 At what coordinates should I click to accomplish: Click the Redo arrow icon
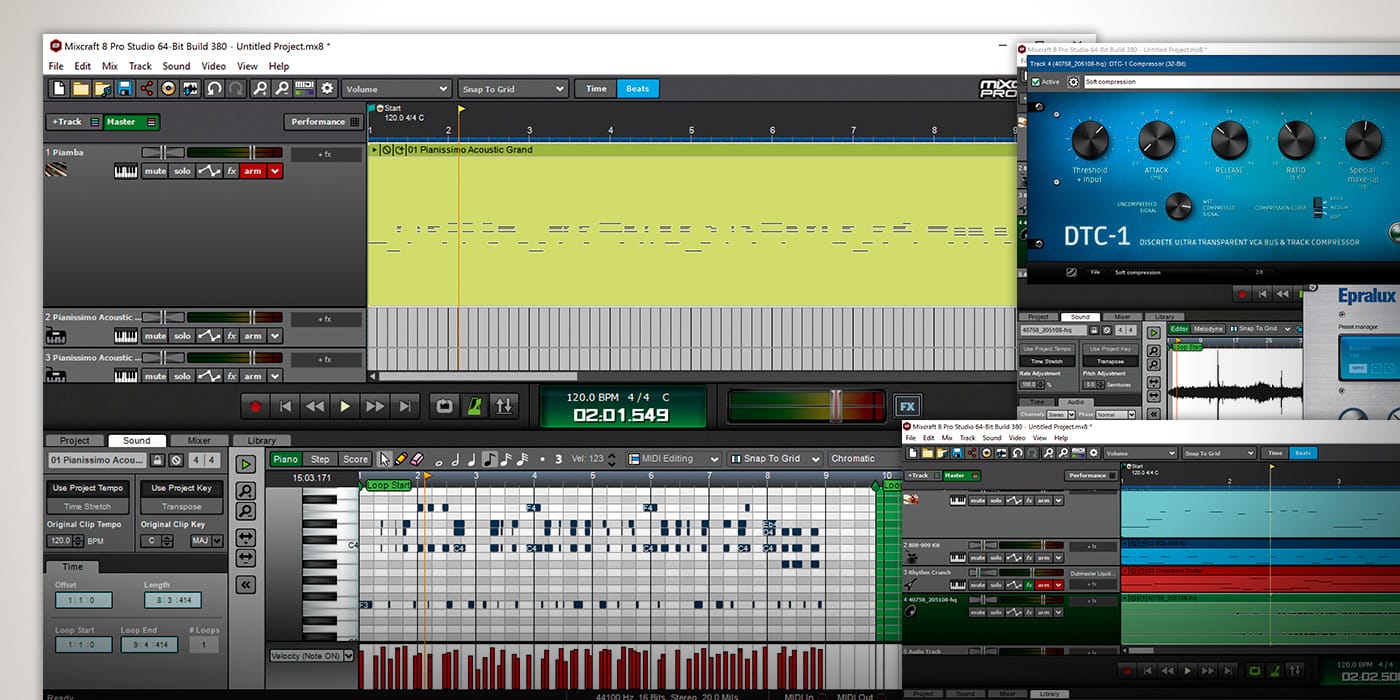click(x=235, y=89)
